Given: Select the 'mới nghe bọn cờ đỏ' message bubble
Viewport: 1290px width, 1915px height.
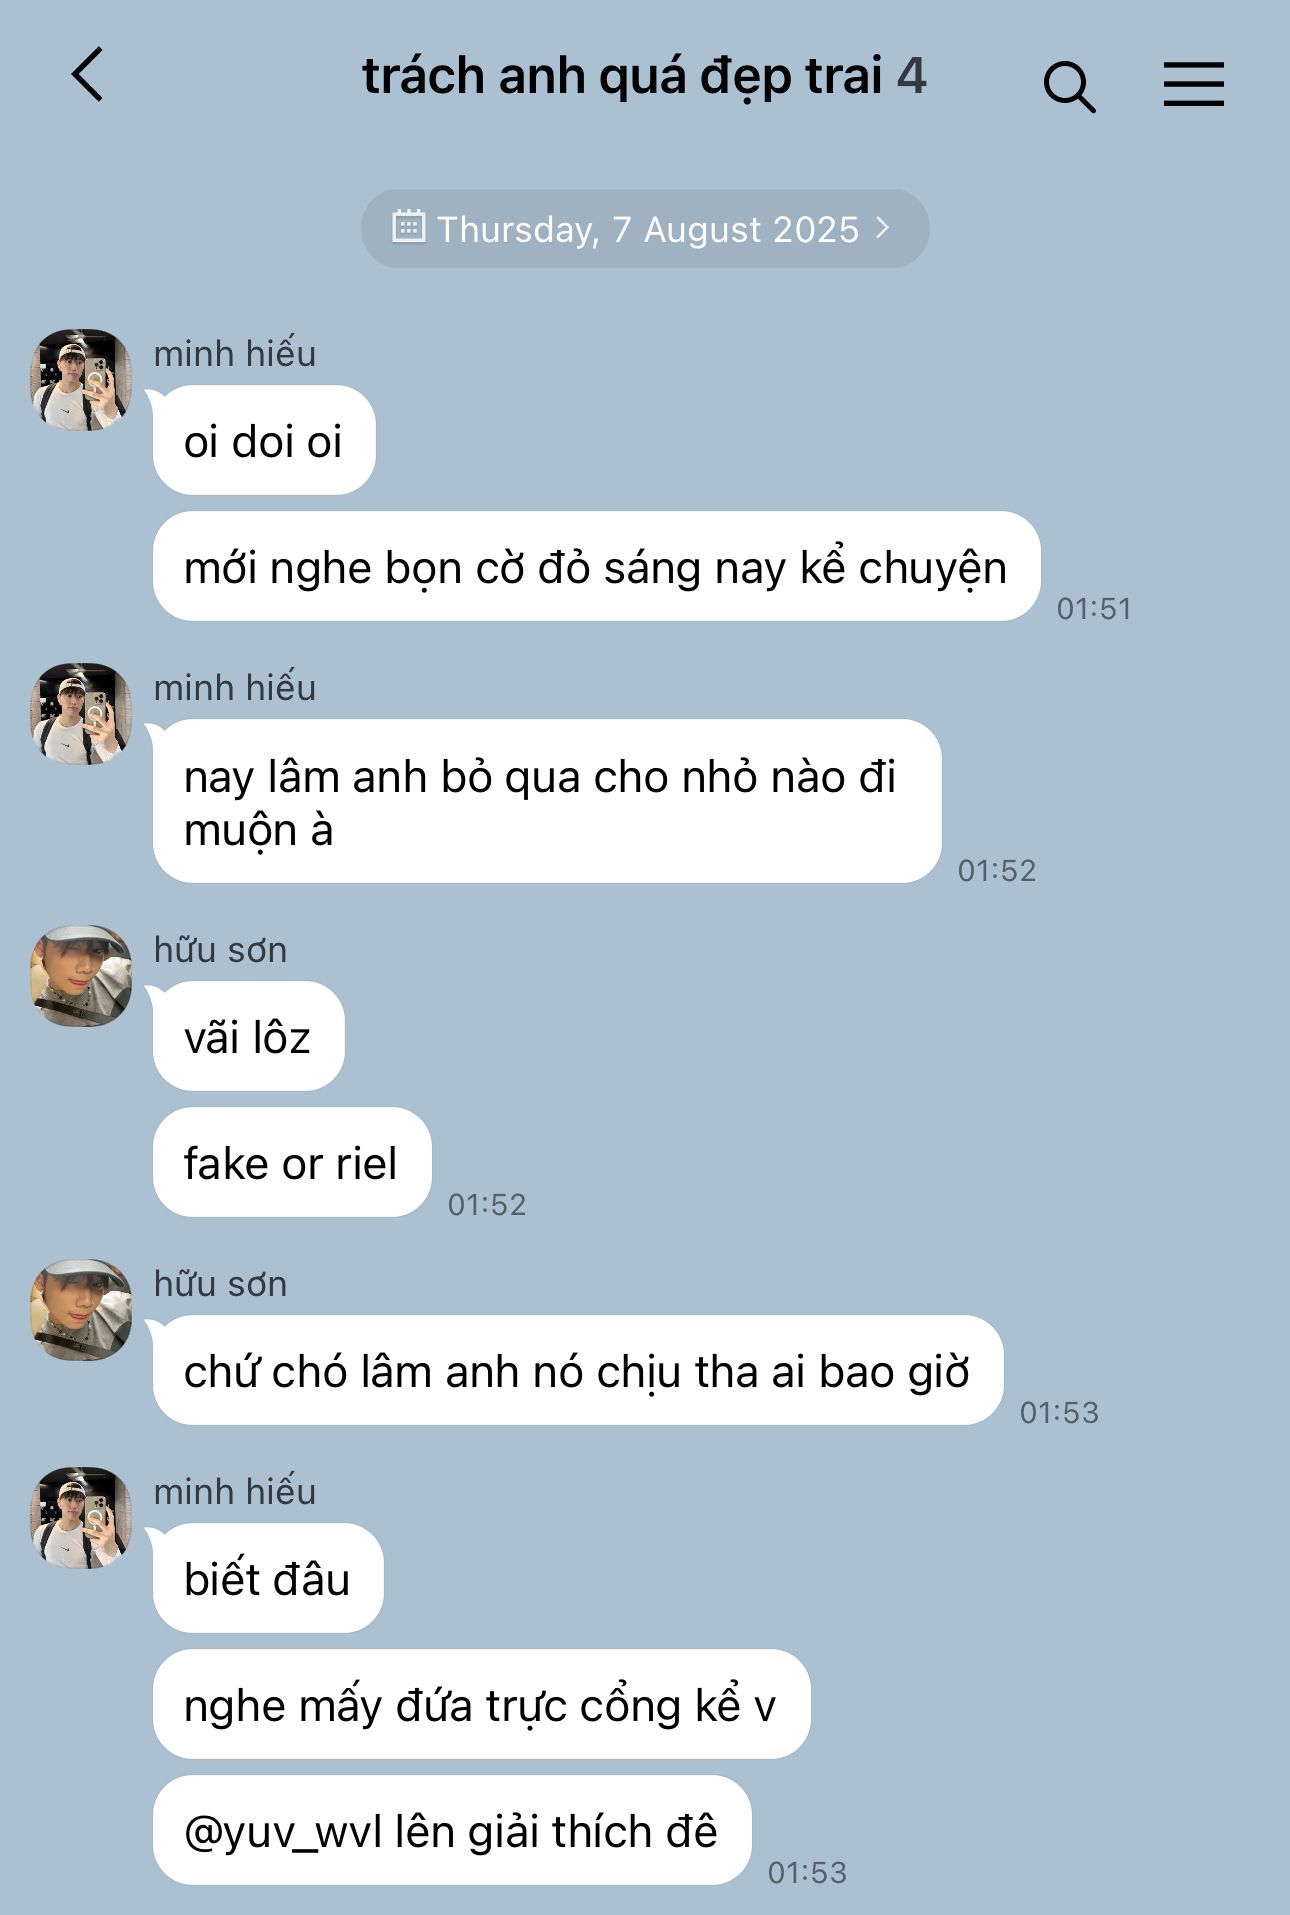Looking at the screenshot, I should pos(596,566).
